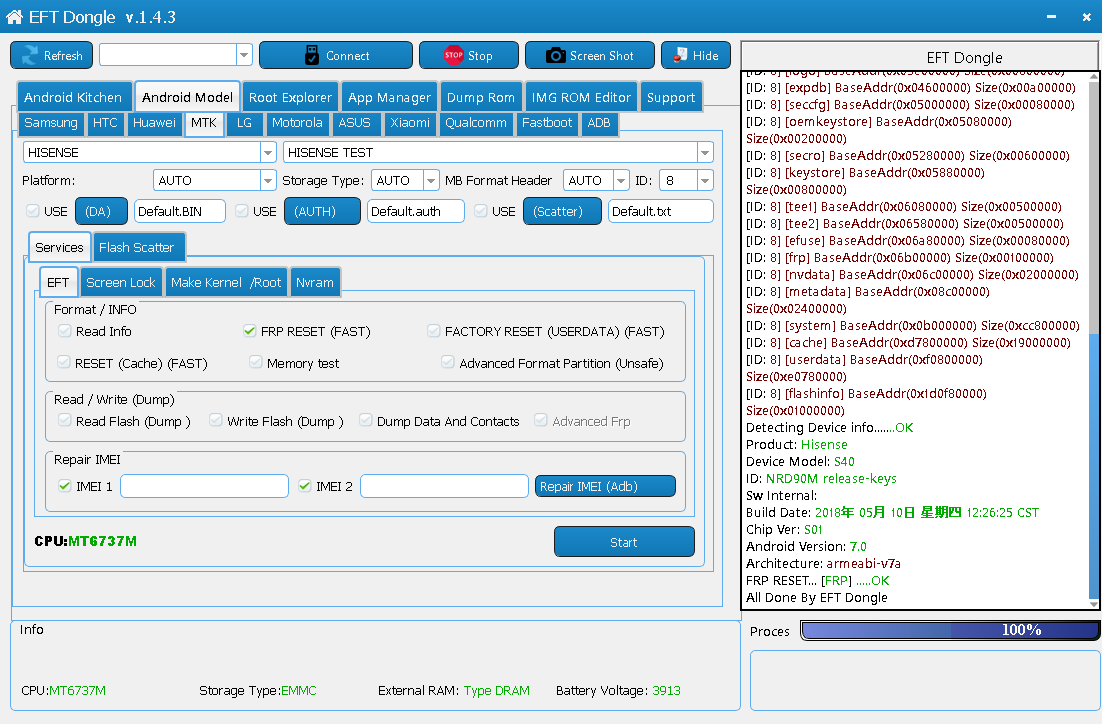Click the log scrollbar down arrow
This screenshot has width=1102, height=724.
click(1094, 603)
